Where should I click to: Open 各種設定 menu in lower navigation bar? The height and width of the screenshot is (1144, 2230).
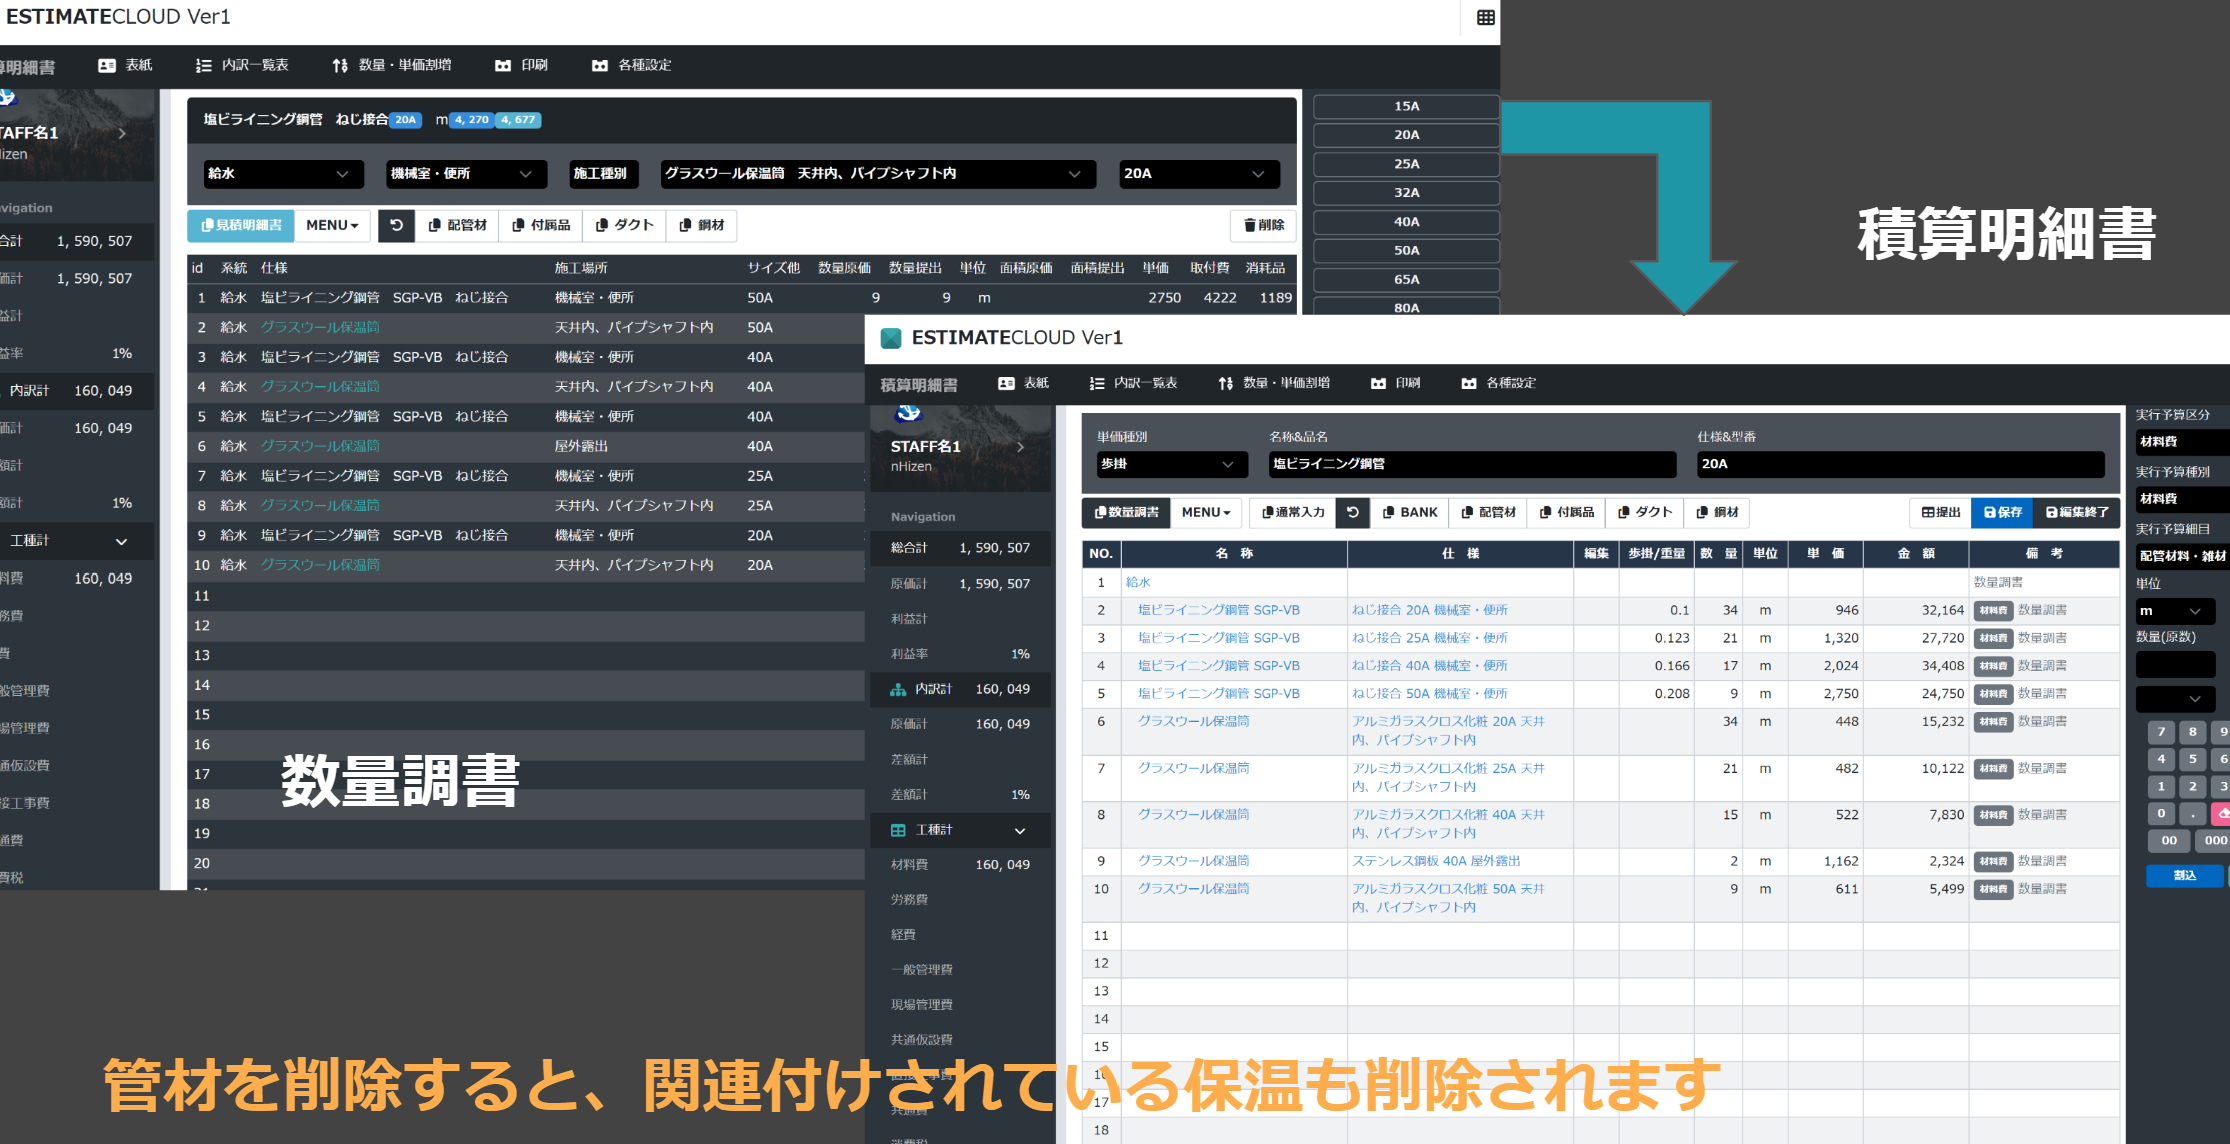click(1498, 383)
